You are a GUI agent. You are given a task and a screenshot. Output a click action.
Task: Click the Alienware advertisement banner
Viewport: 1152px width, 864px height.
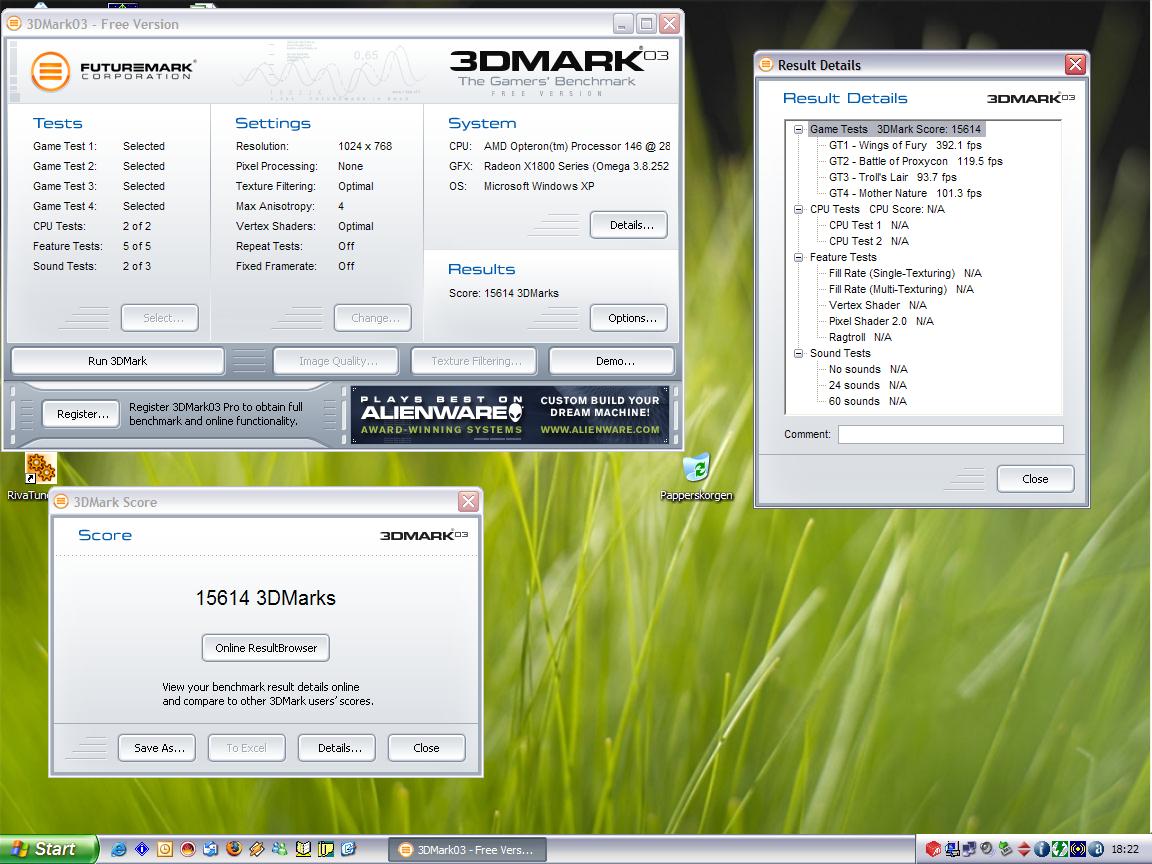point(510,415)
